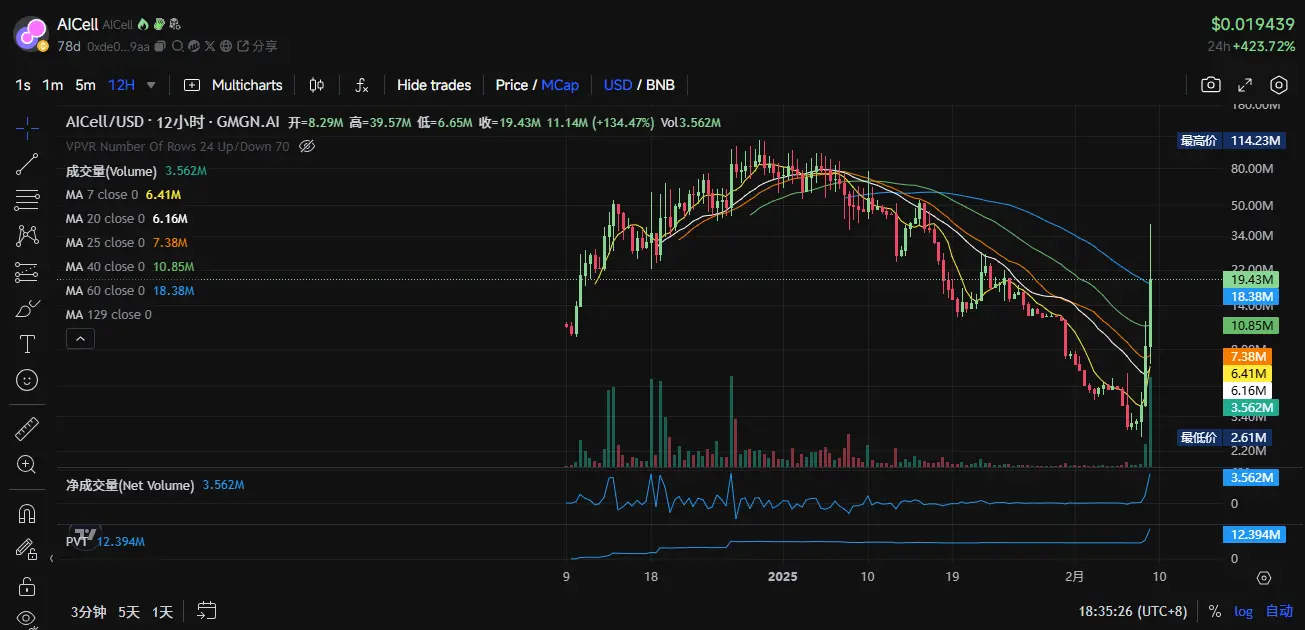This screenshot has width=1305, height=630.
Task: Collapse the drawing toolbar side panel
Action: [x=52, y=558]
